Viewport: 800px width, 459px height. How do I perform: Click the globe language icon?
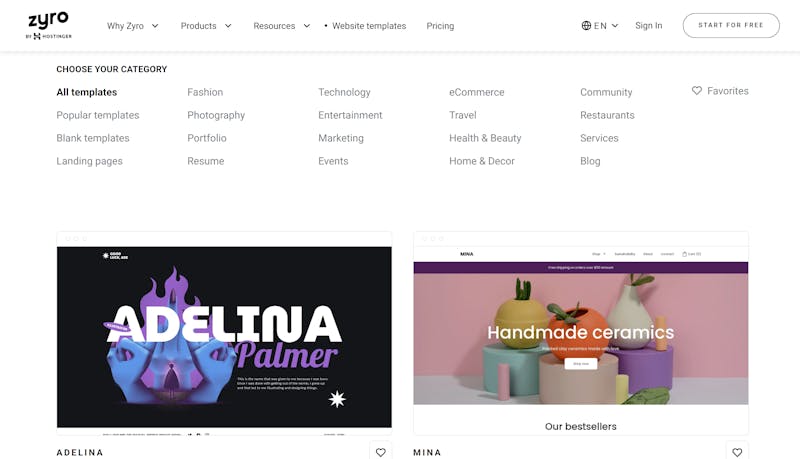[586, 26]
